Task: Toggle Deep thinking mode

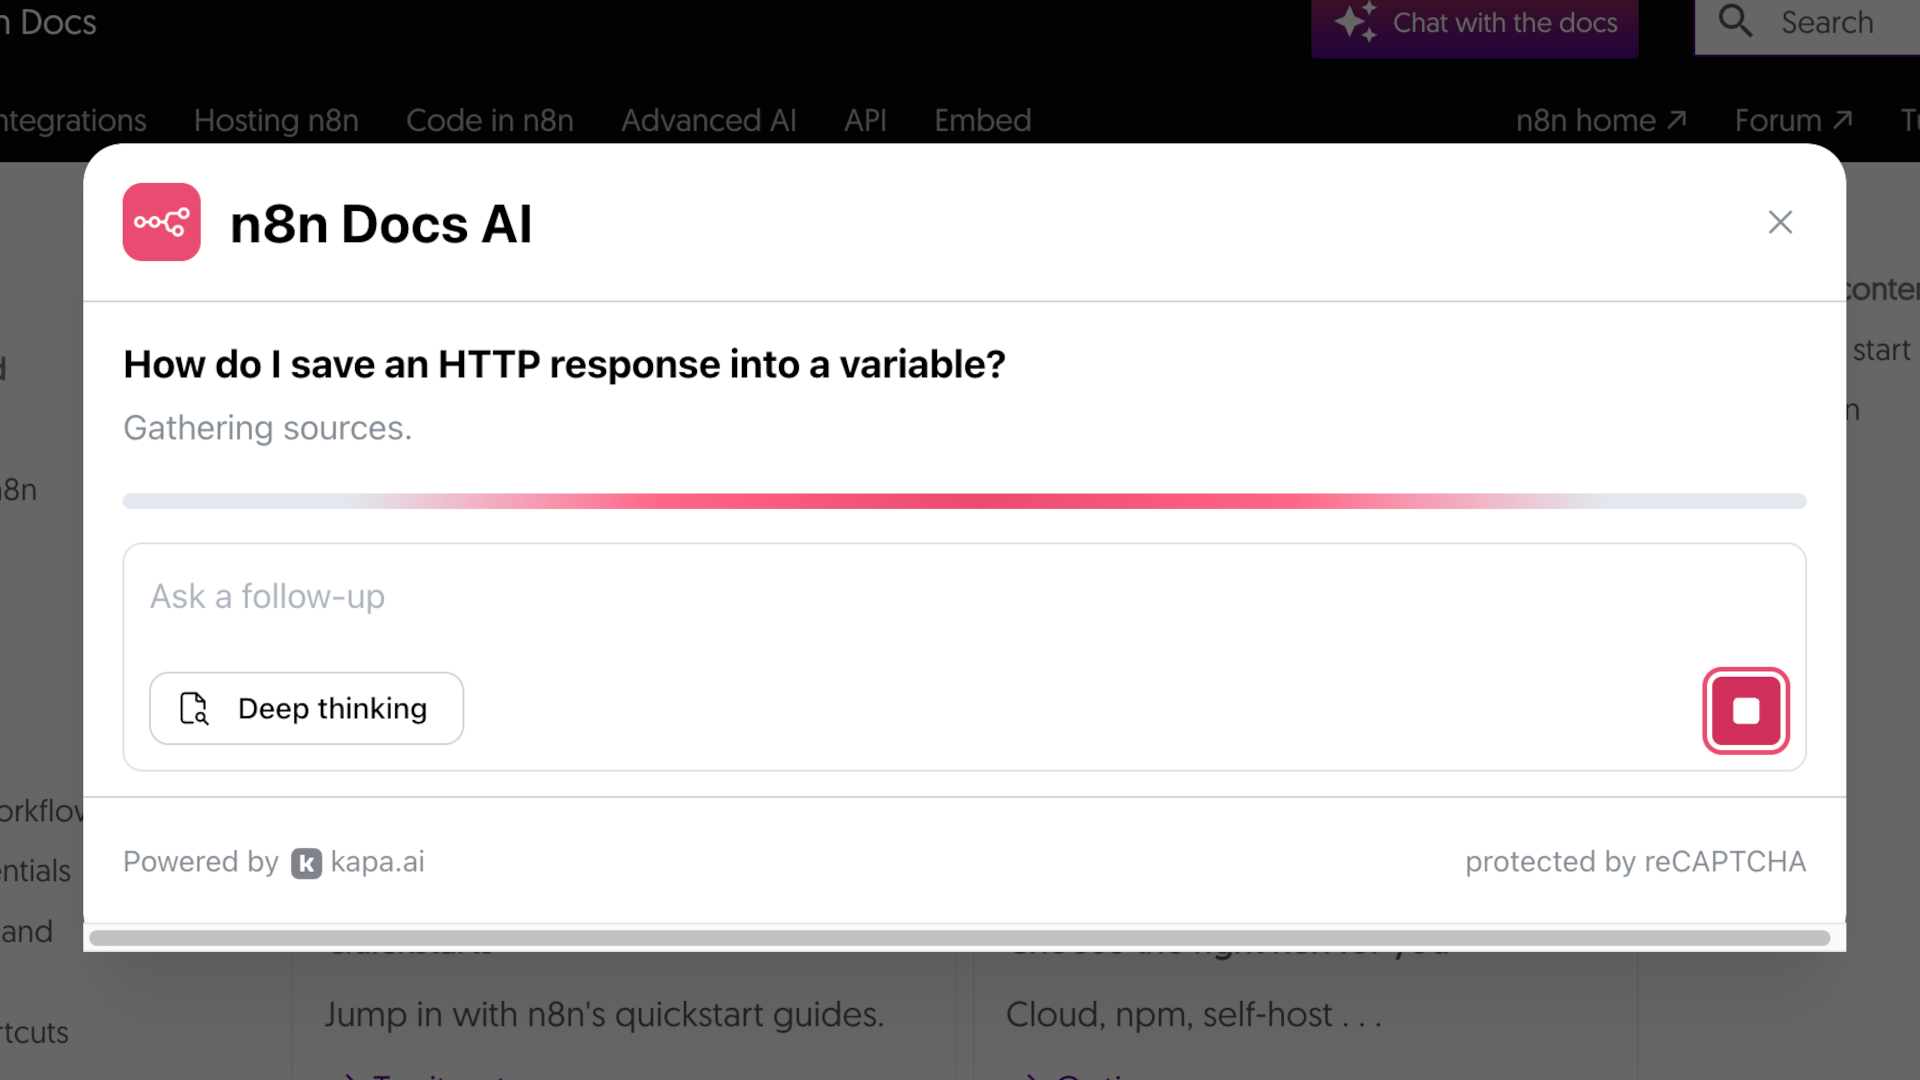Action: coord(306,708)
